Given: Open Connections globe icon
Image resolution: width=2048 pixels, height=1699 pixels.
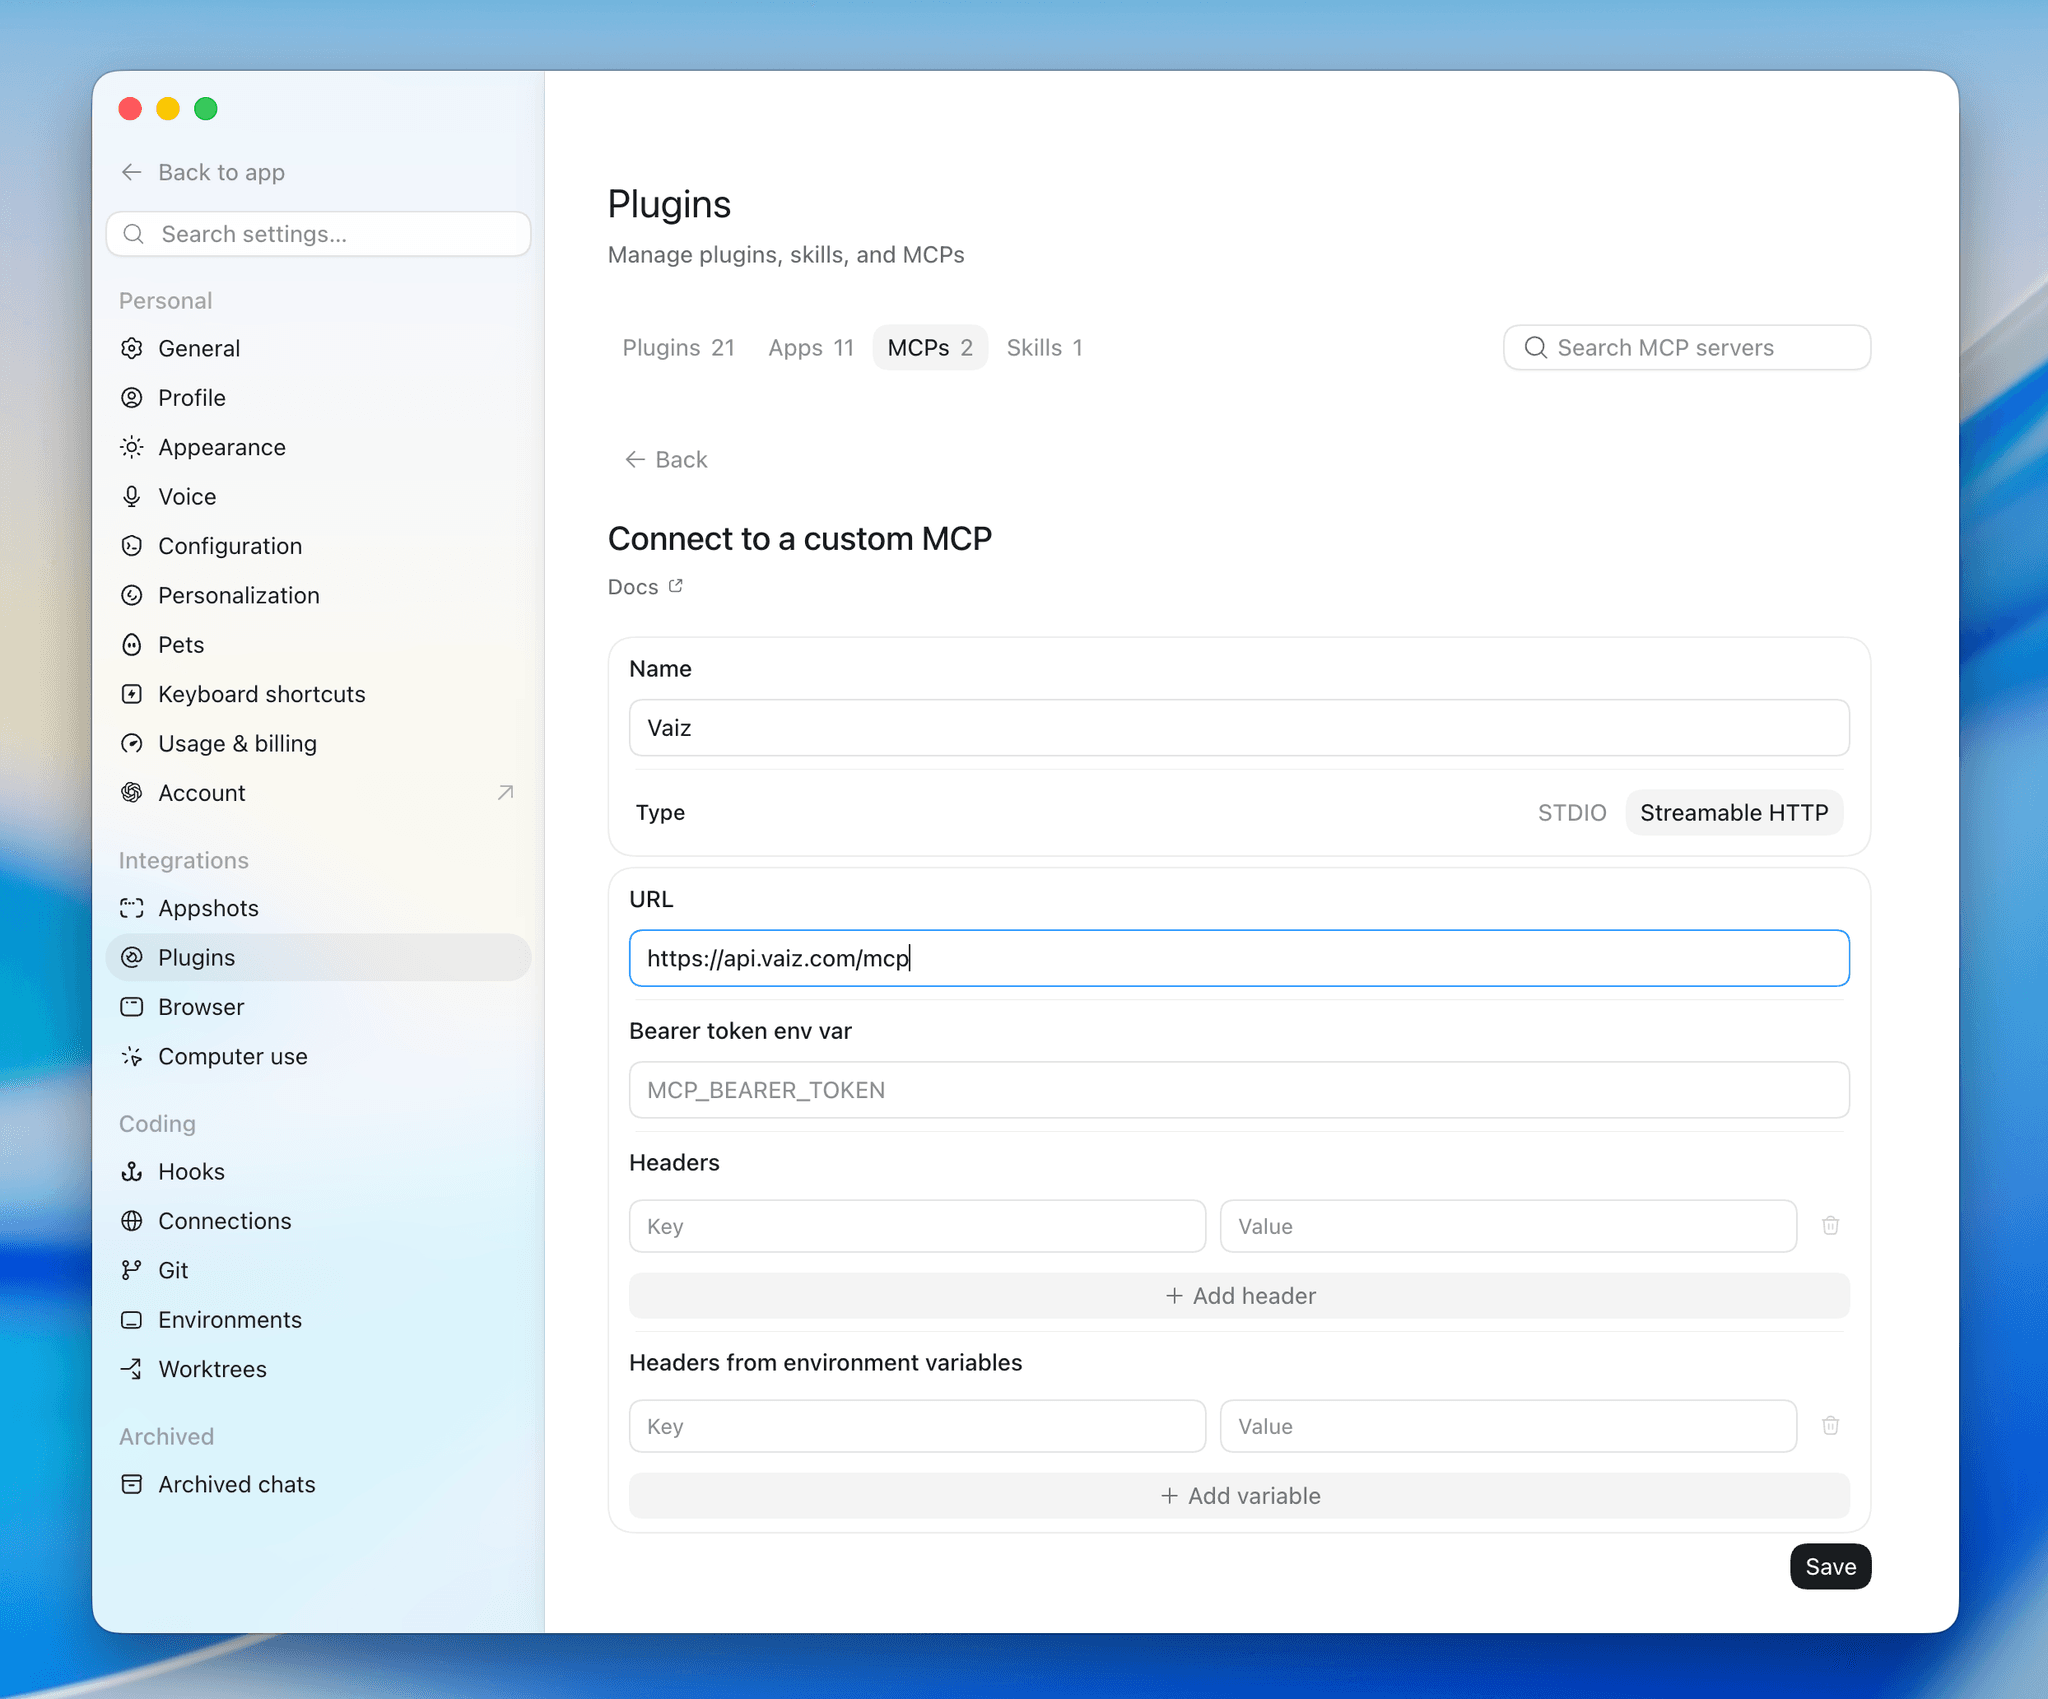Looking at the screenshot, I should (x=131, y=1220).
